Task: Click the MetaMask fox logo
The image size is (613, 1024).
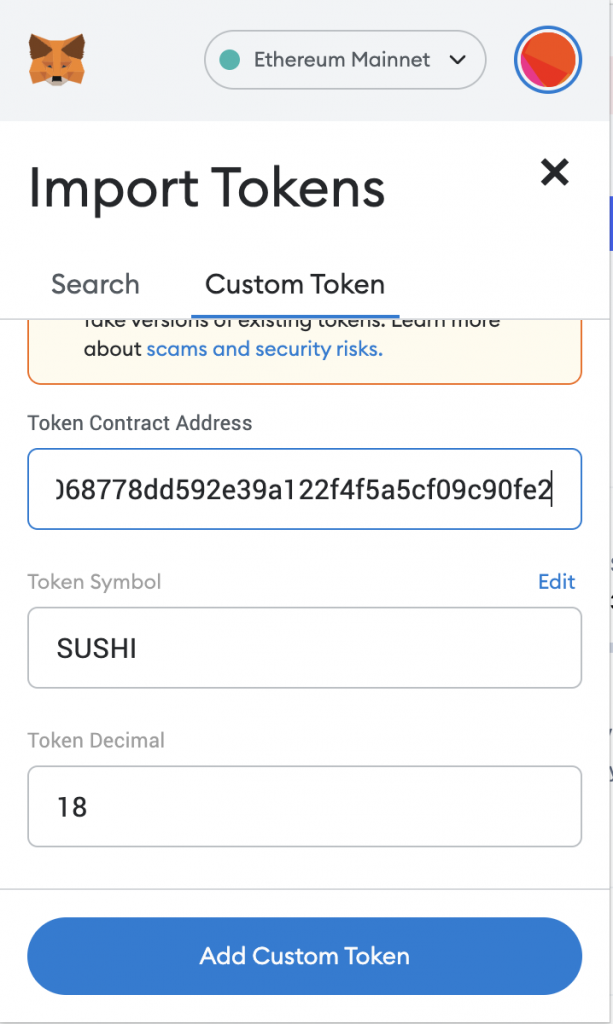Action: point(56,60)
